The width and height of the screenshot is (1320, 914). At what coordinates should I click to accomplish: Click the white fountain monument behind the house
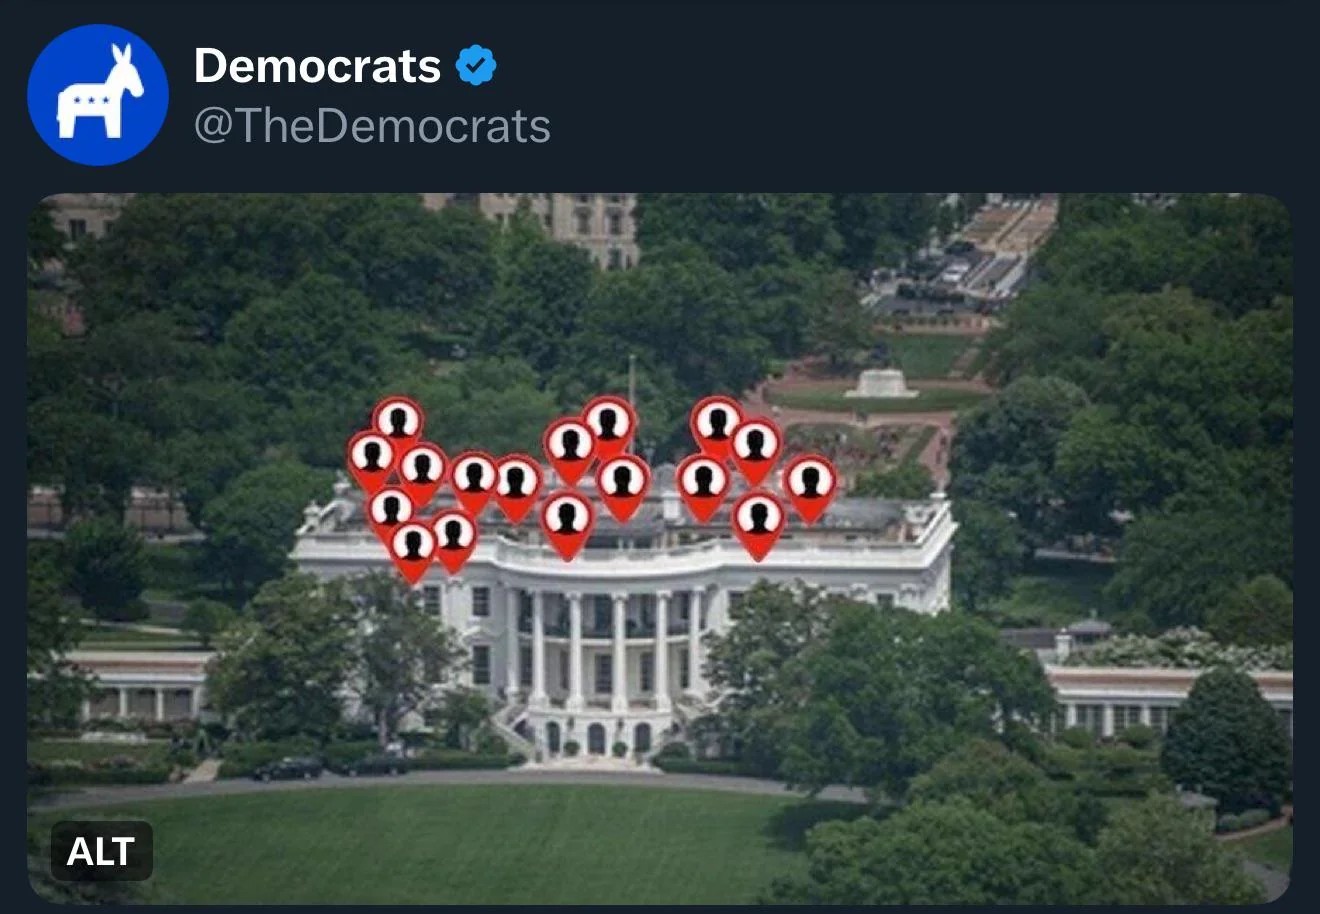coord(880,383)
